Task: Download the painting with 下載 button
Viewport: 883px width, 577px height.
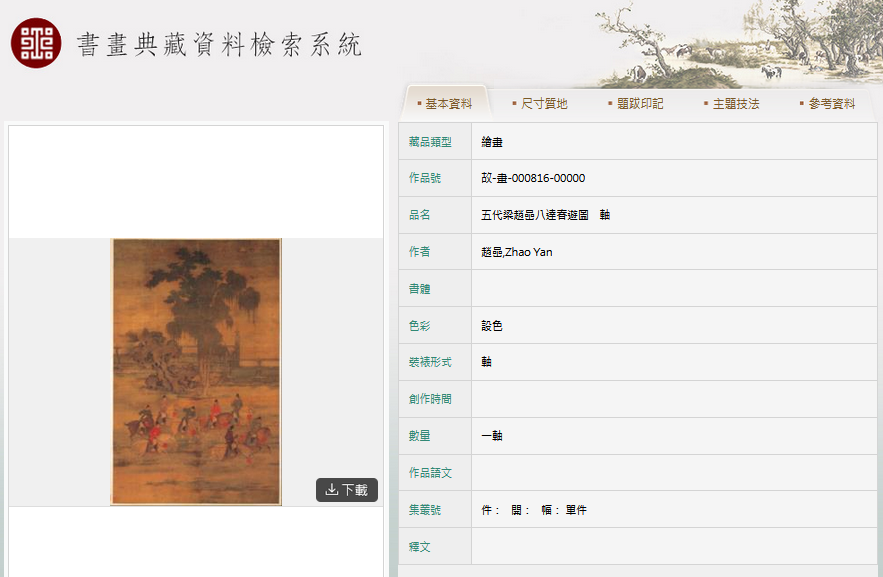Action: point(347,490)
